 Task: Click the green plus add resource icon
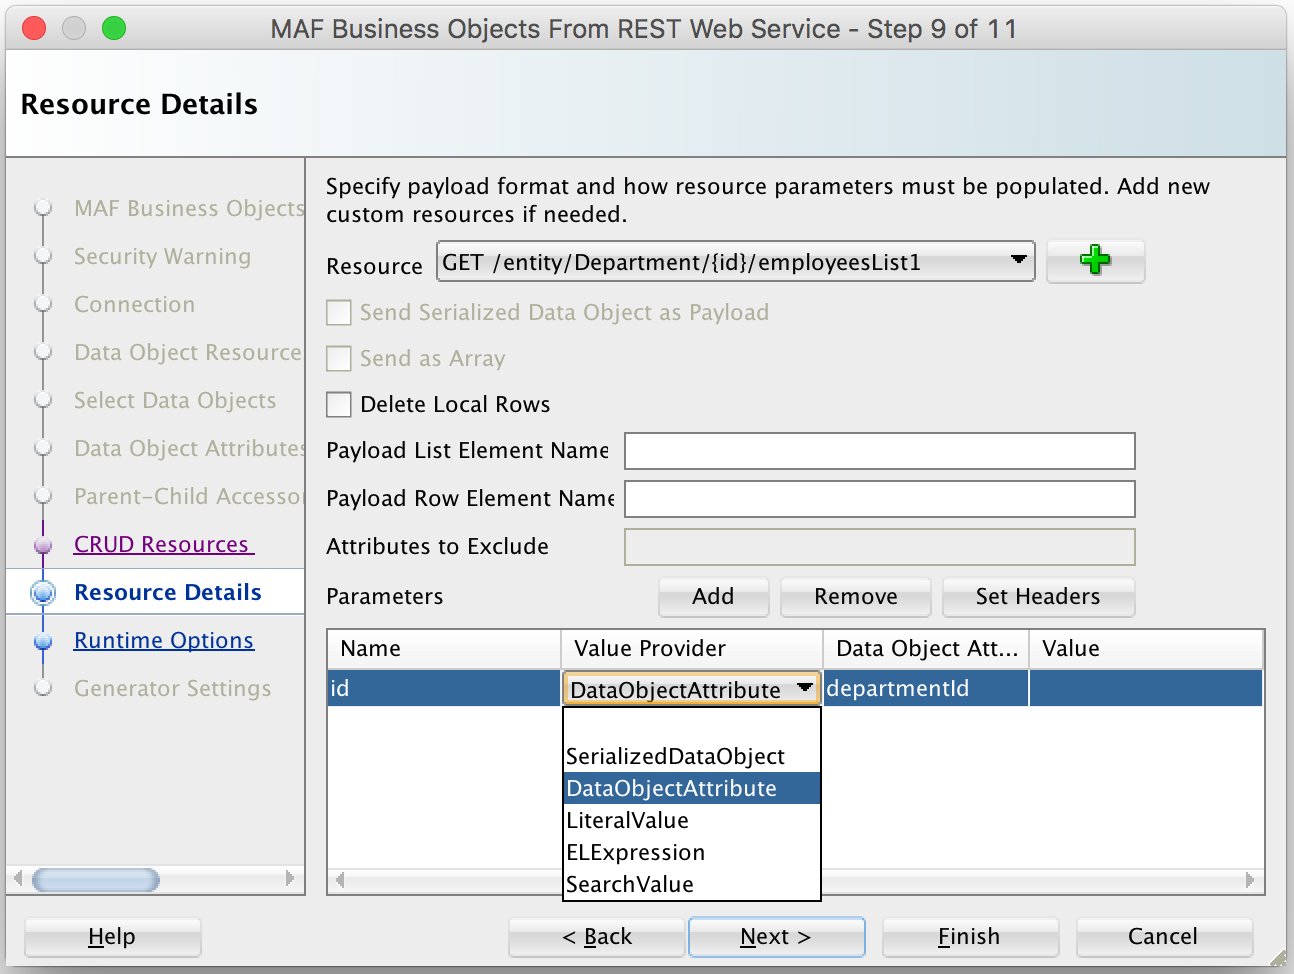(1095, 261)
